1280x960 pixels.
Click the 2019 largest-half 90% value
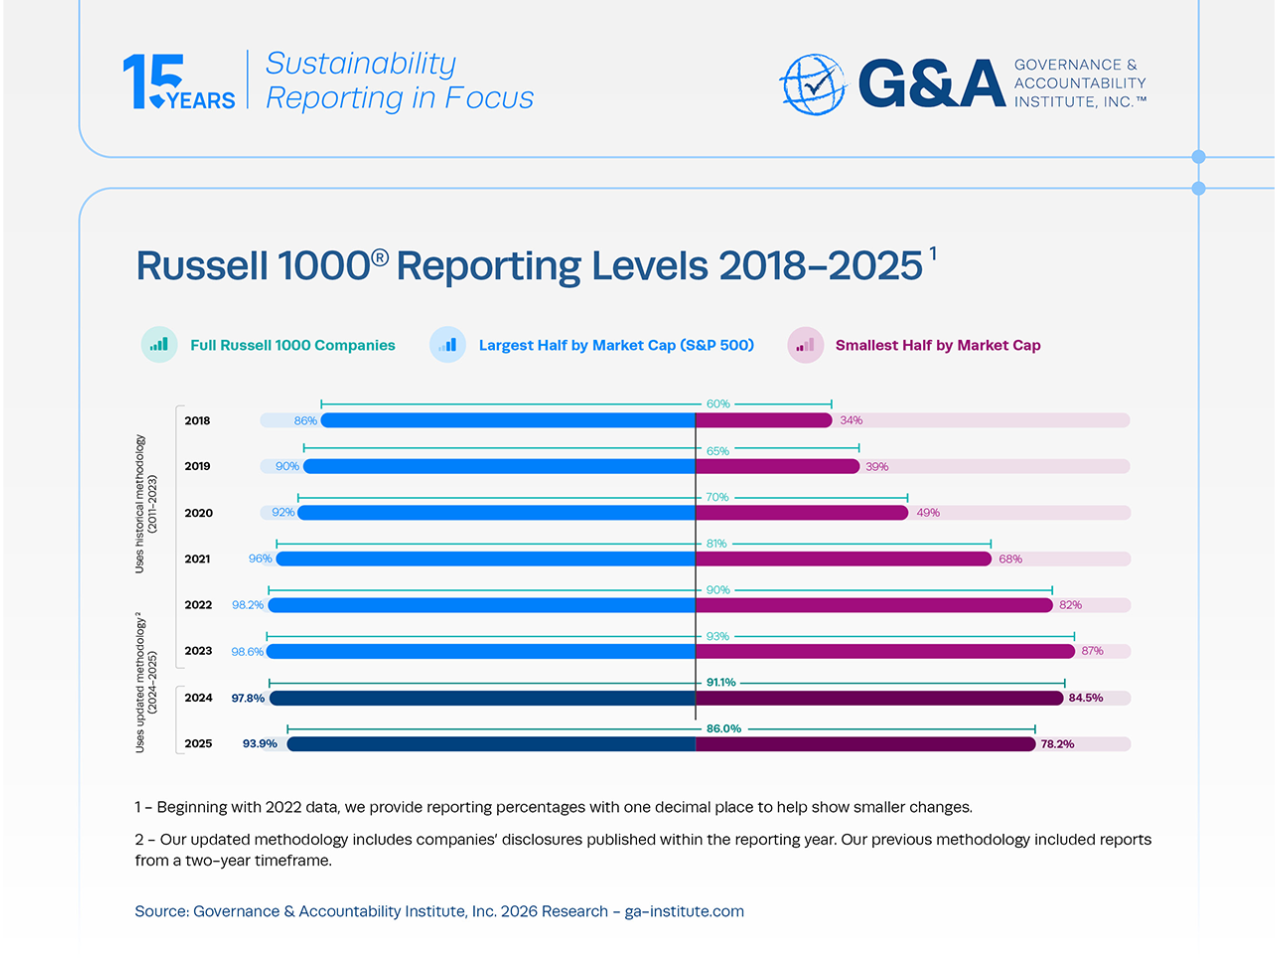(287, 467)
